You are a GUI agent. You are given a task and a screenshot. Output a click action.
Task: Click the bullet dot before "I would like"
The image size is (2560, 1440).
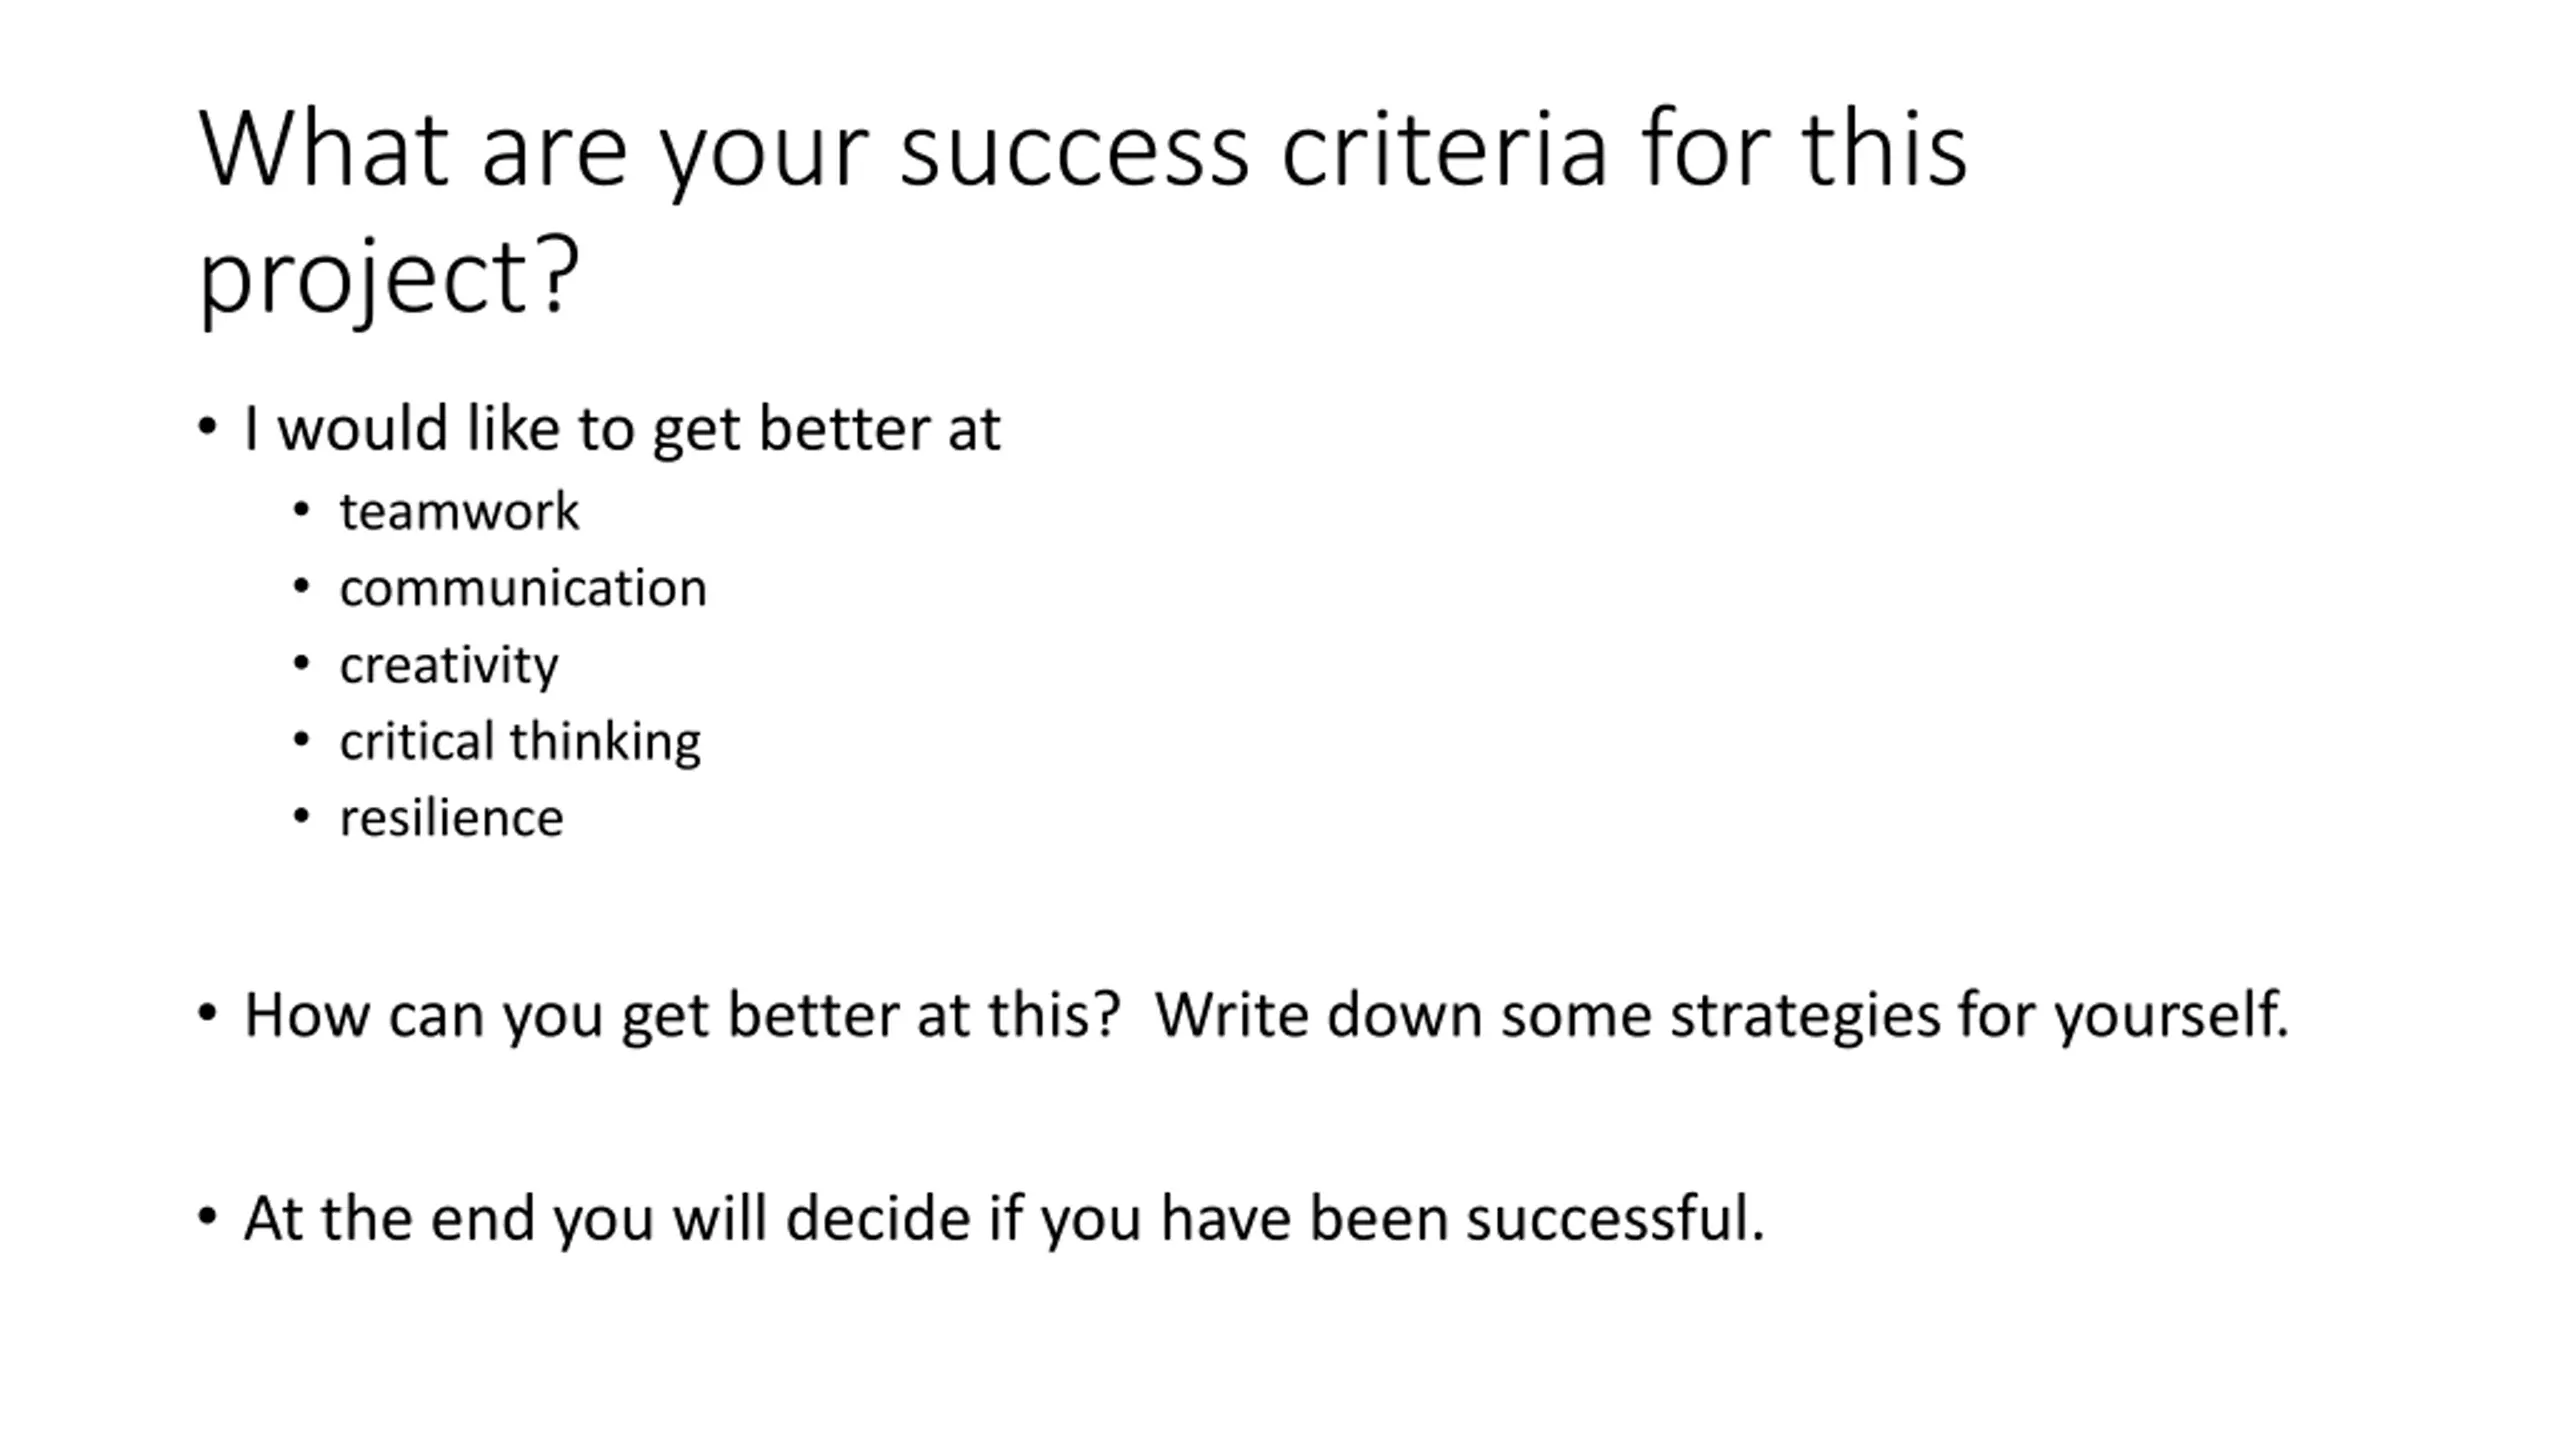click(207, 428)
